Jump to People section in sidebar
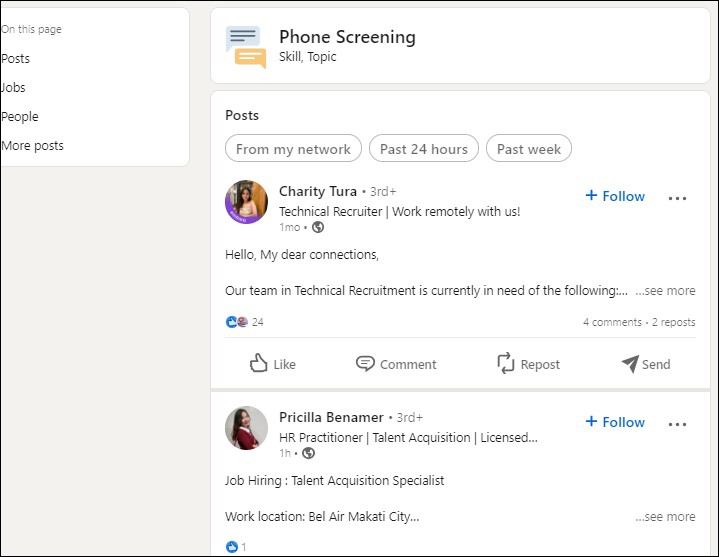The width and height of the screenshot is (719, 557). pyautogui.click(x=20, y=117)
